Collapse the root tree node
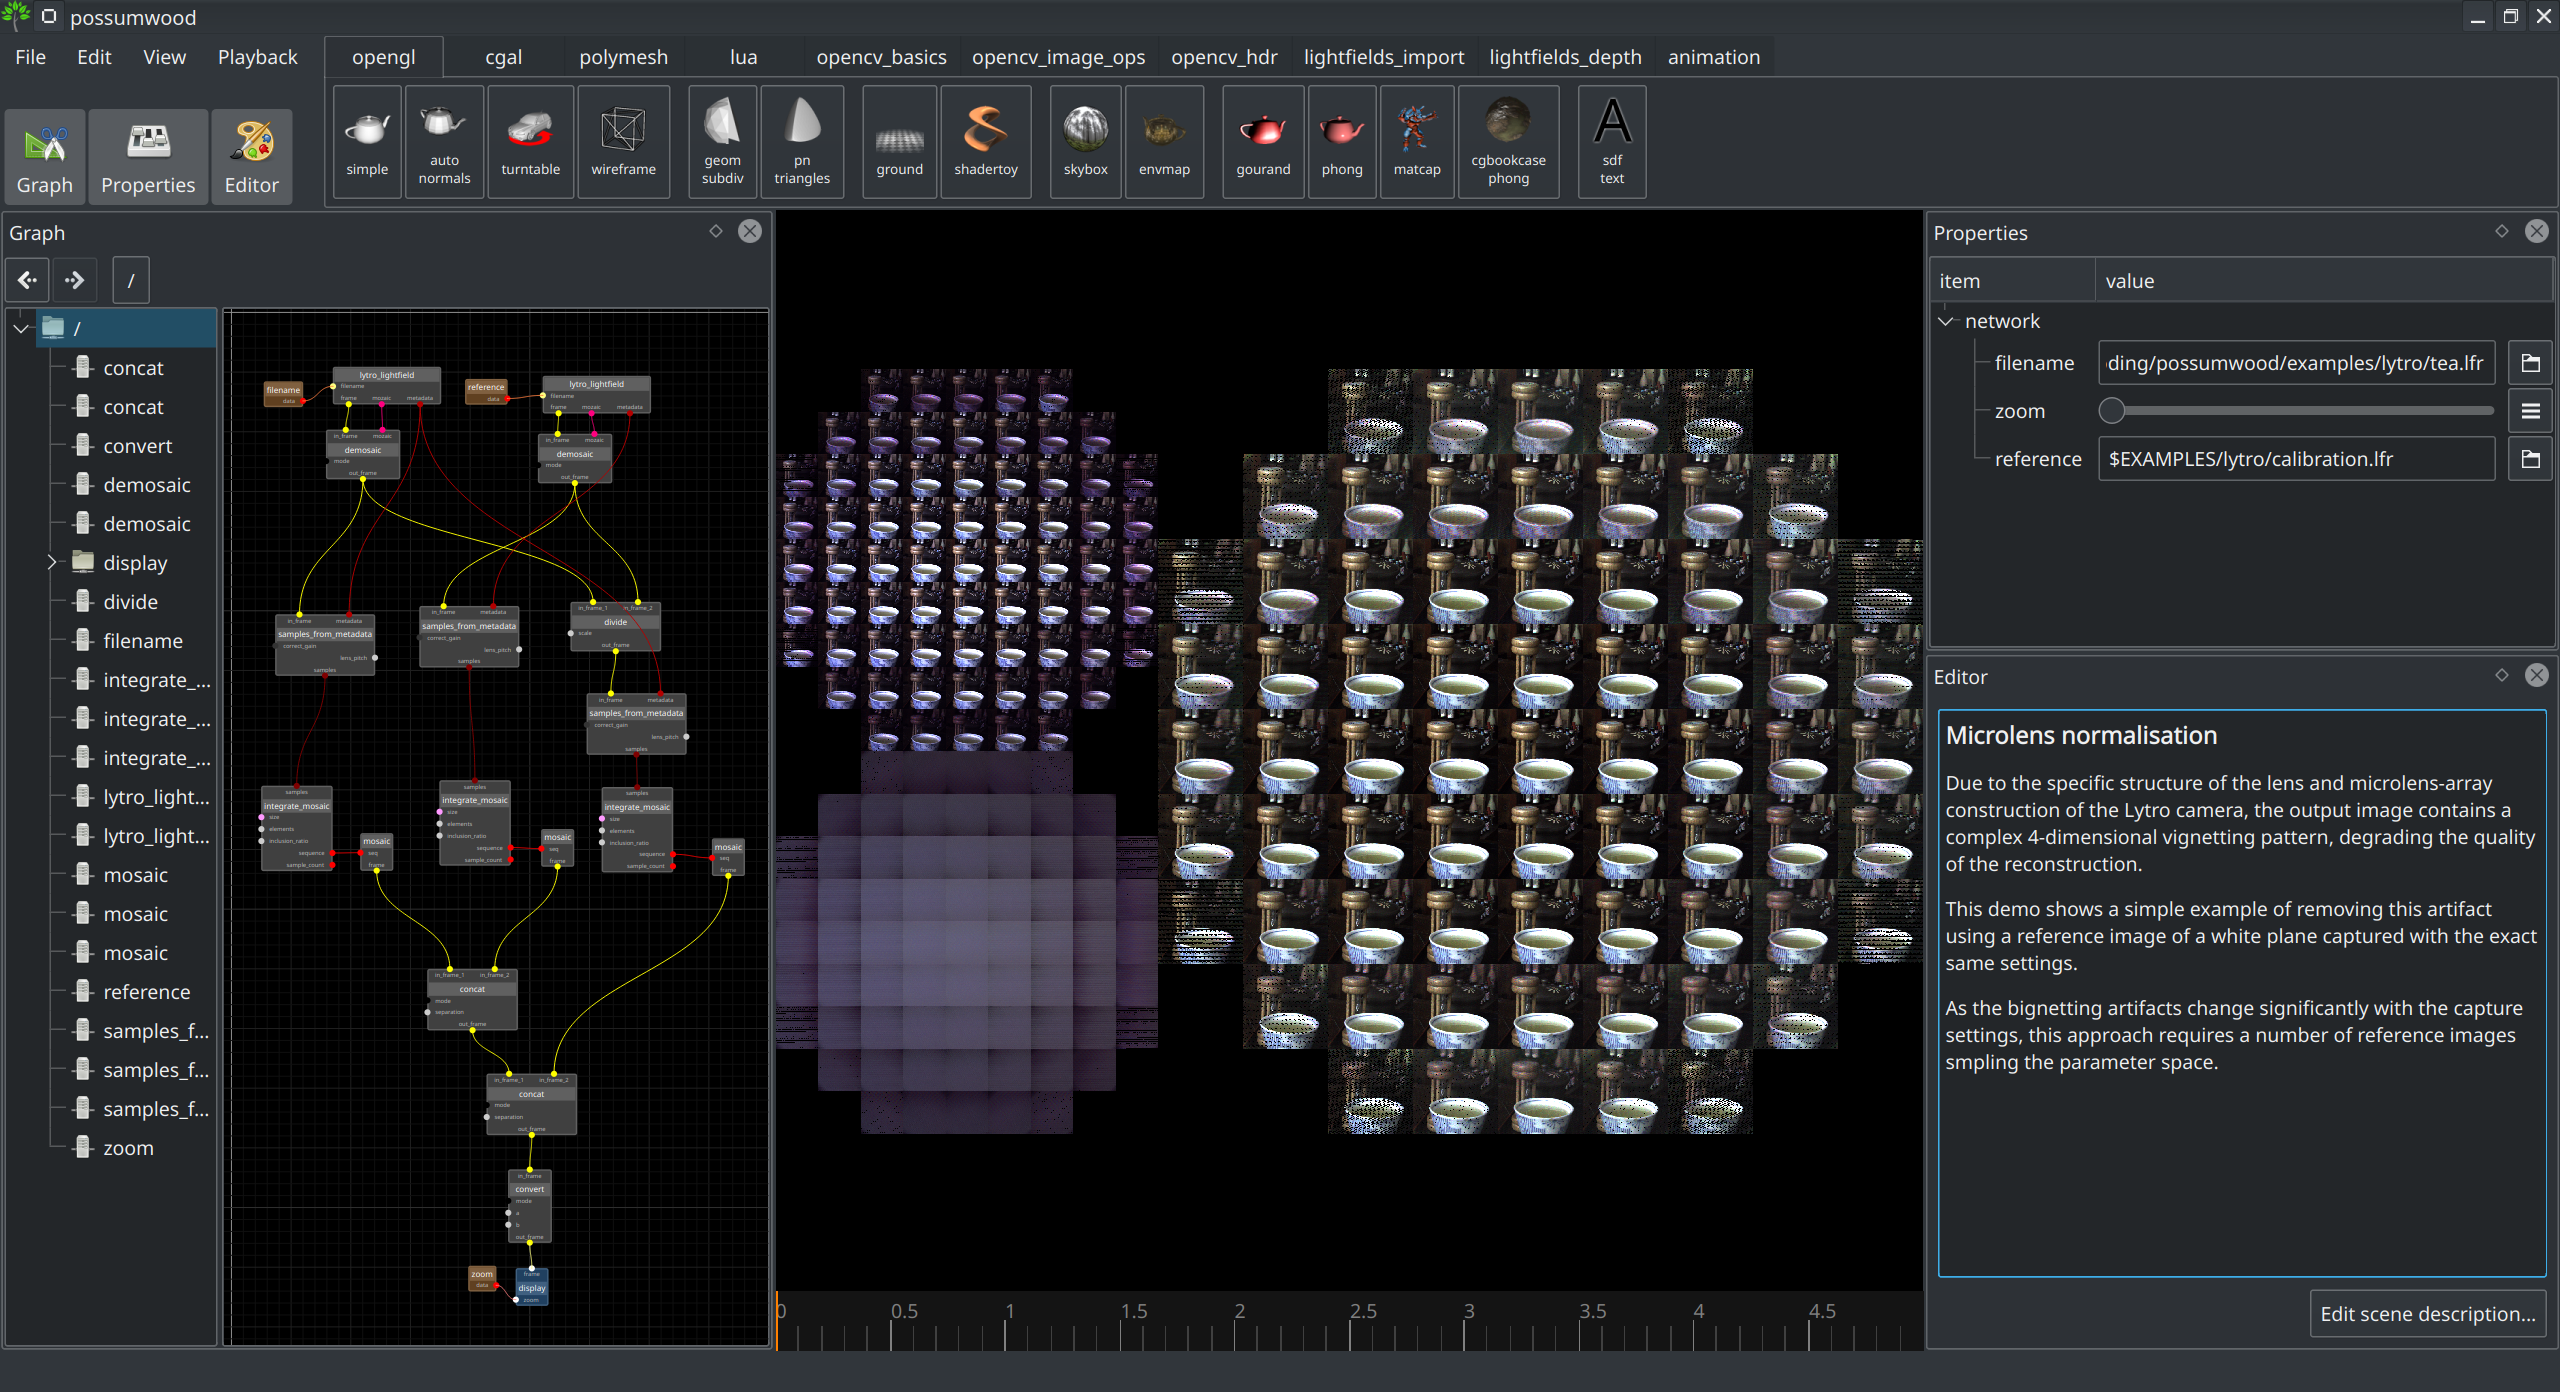Image resolution: width=2560 pixels, height=1392 pixels. point(21,328)
